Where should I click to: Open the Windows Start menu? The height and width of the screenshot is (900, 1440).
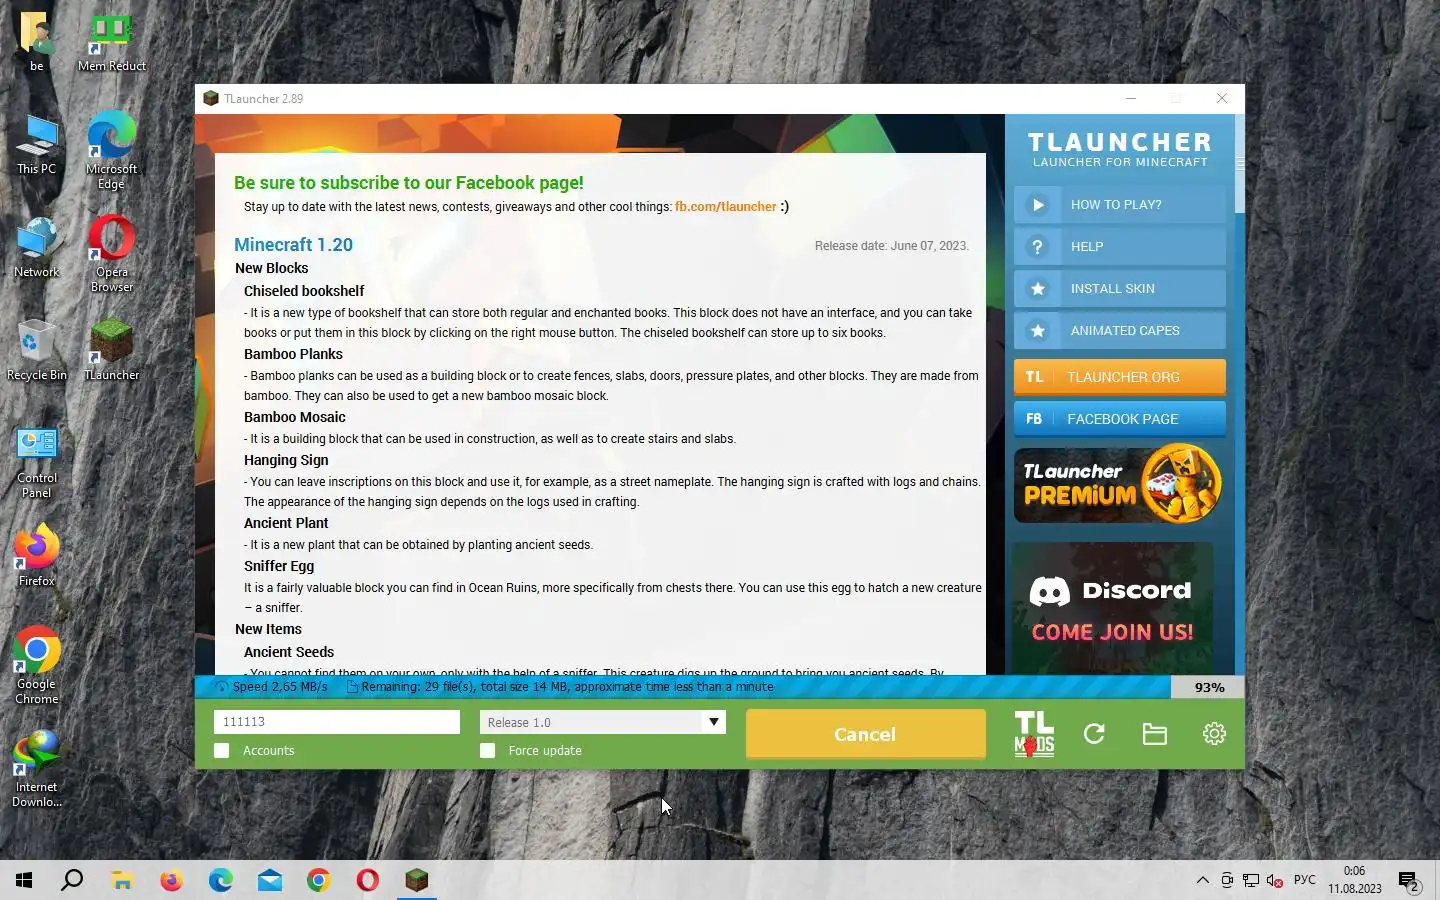(x=24, y=880)
